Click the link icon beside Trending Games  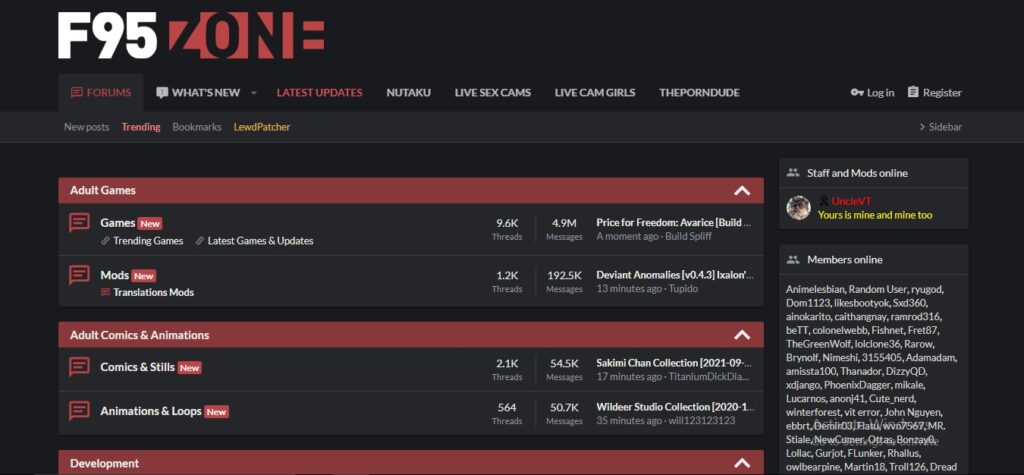tap(105, 241)
